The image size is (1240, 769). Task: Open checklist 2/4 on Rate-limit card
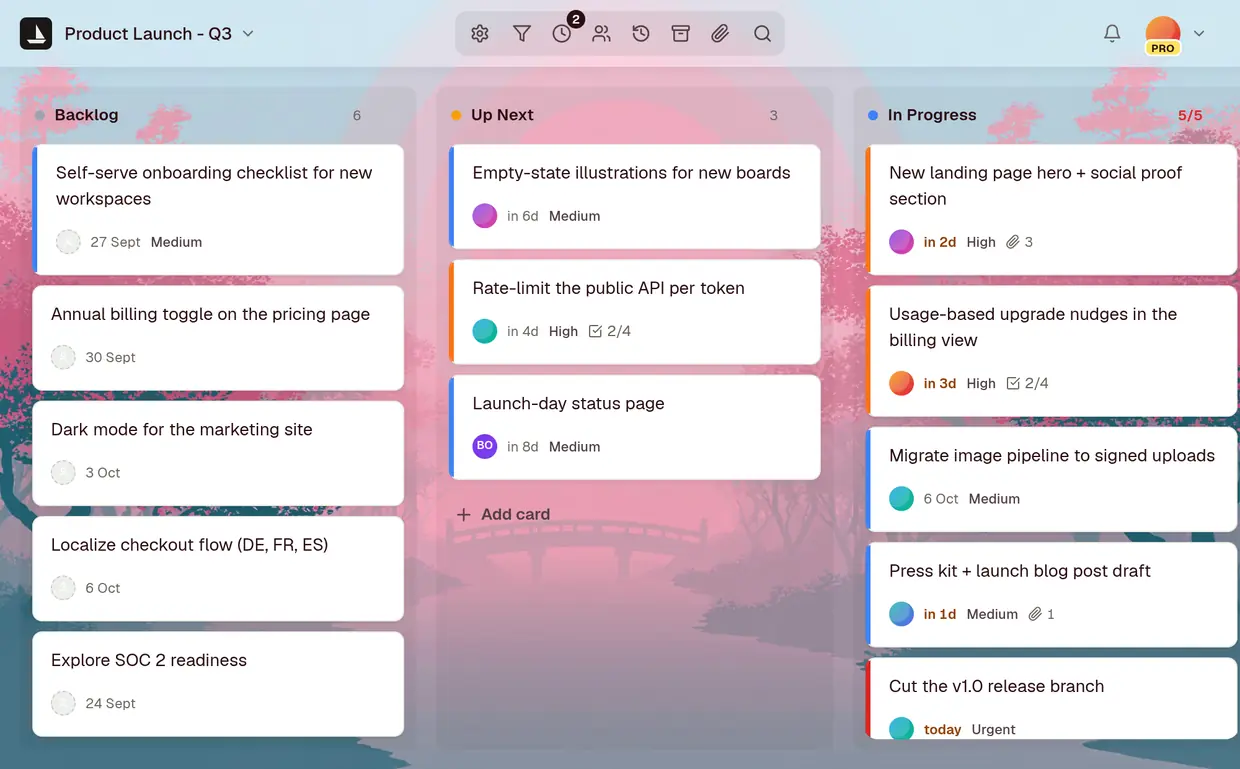tap(610, 331)
